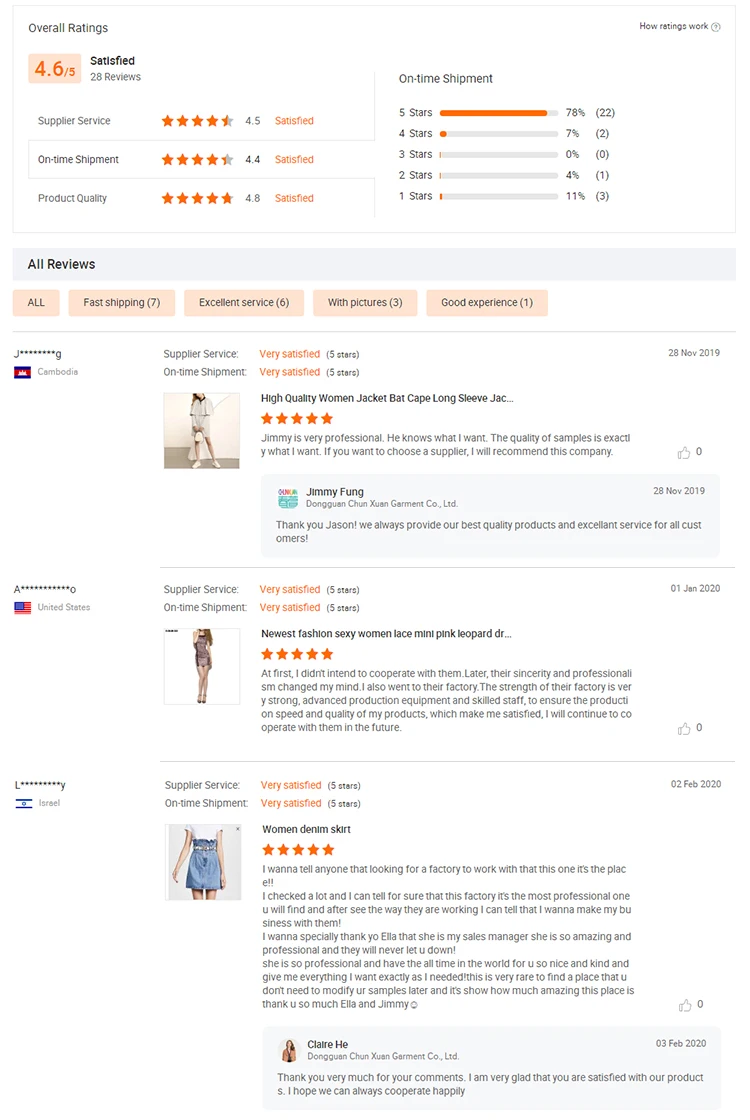
Task: Filter reviews by Excellent service (6)
Action: coord(244,303)
